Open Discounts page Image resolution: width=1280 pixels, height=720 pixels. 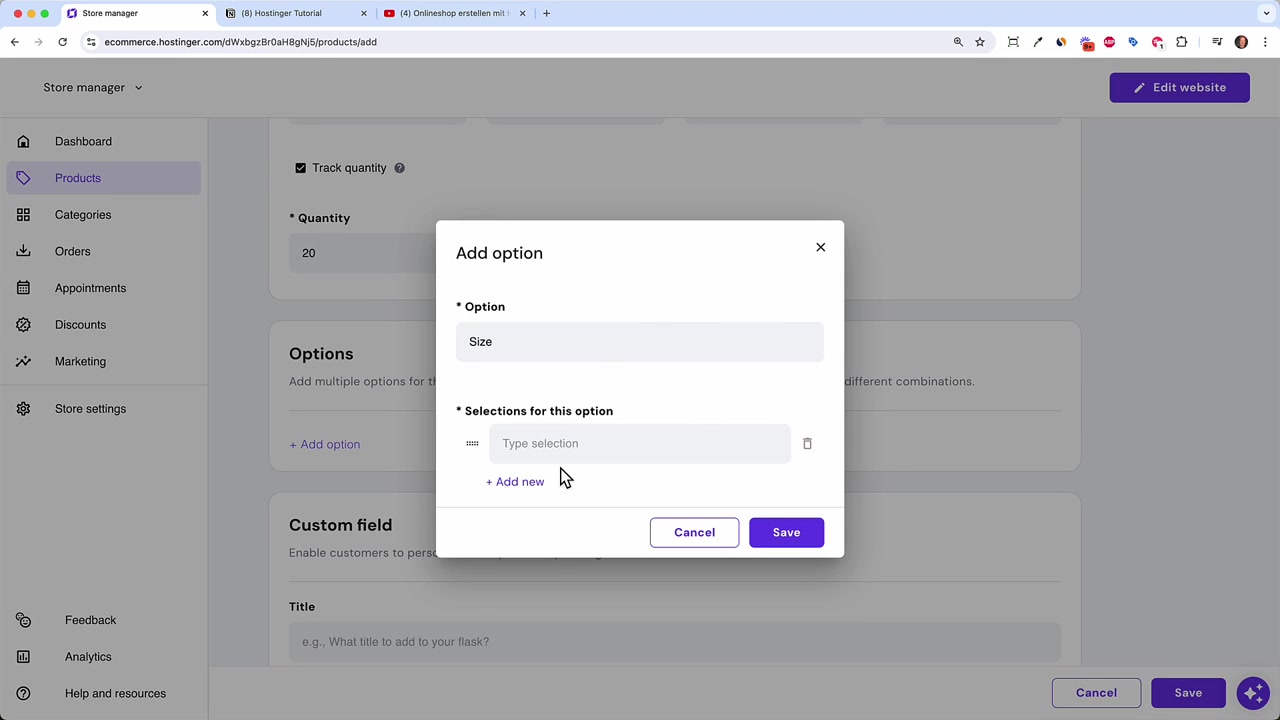80,325
